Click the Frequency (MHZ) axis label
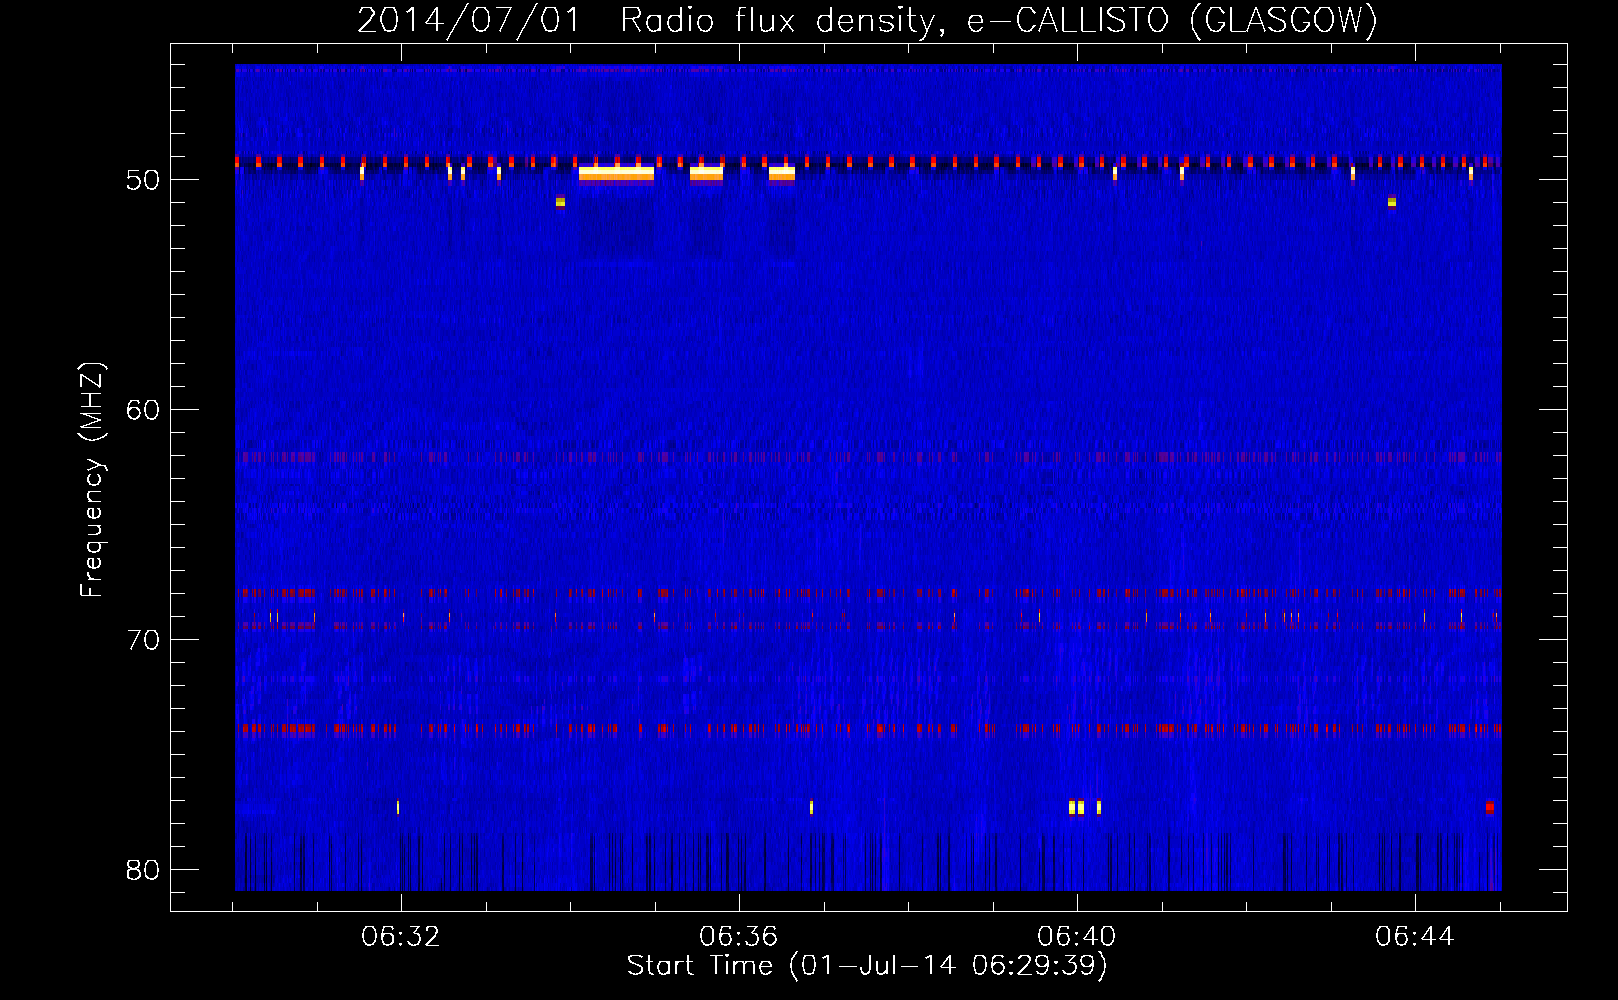Viewport: 1618px width, 1000px height. pyautogui.click(x=92, y=480)
